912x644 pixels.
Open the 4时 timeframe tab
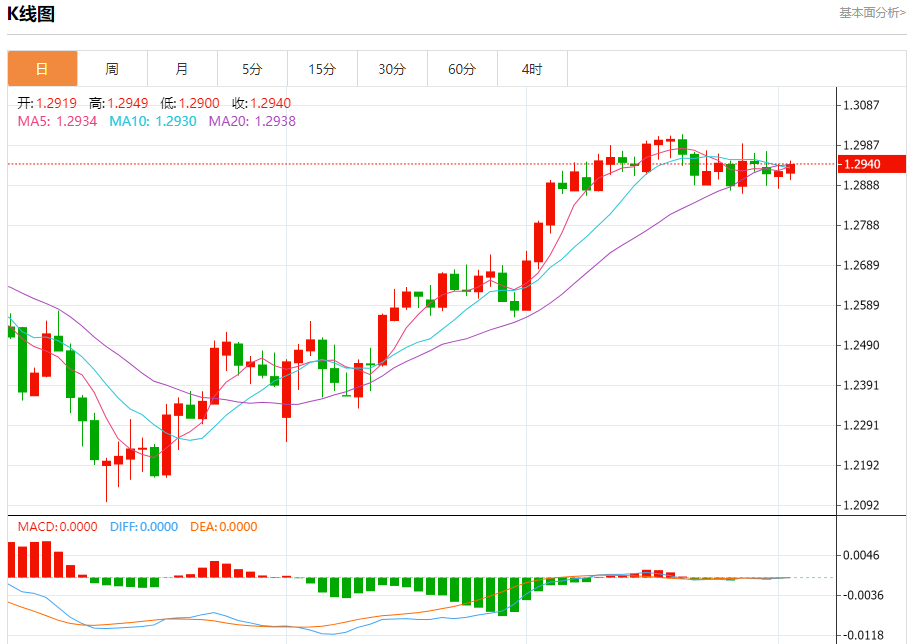pos(532,69)
